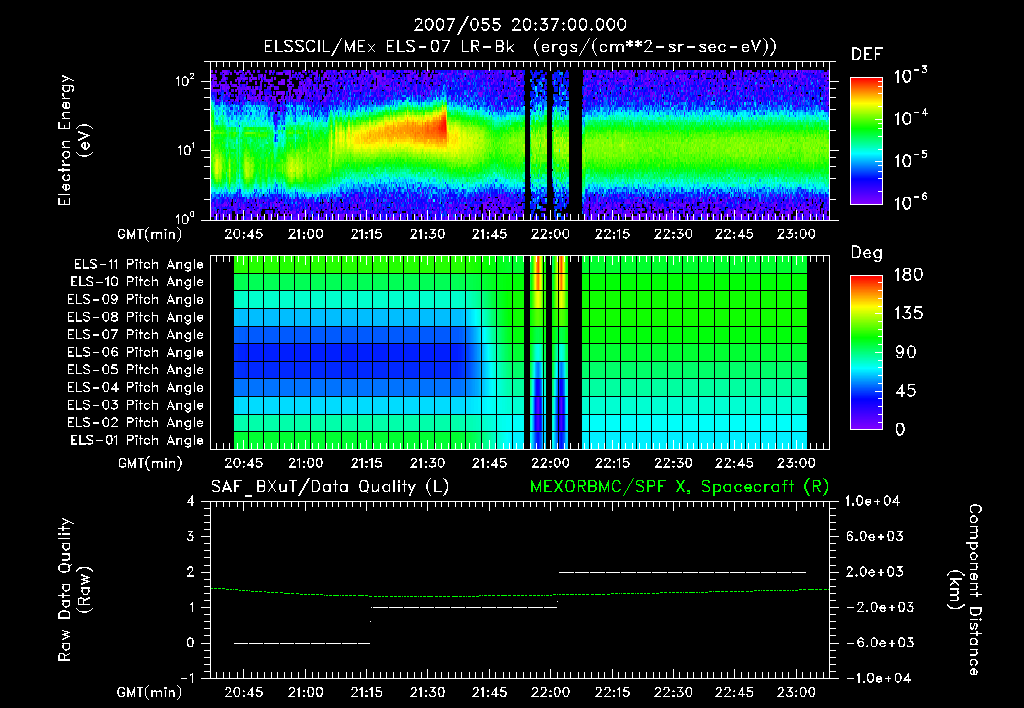Select the green MEXORBMC/SPF X, Spacecraft (R) legend
The width and height of the screenshot is (1024, 708).
679,487
